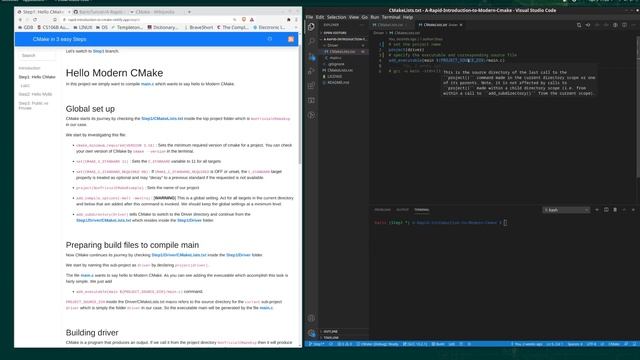Viewport: 640px width, 360px height.
Task: Click the git branch indicator in status bar
Action: click(317, 344)
